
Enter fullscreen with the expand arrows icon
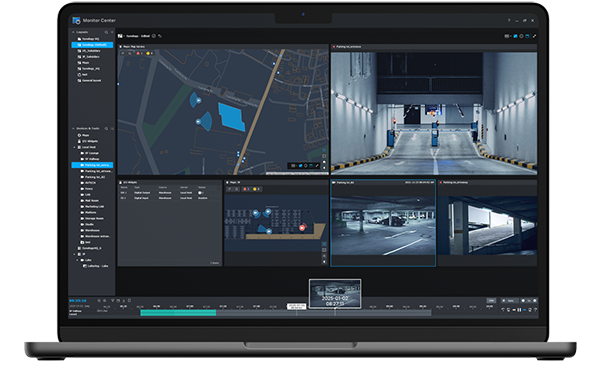pyautogui.click(x=534, y=36)
